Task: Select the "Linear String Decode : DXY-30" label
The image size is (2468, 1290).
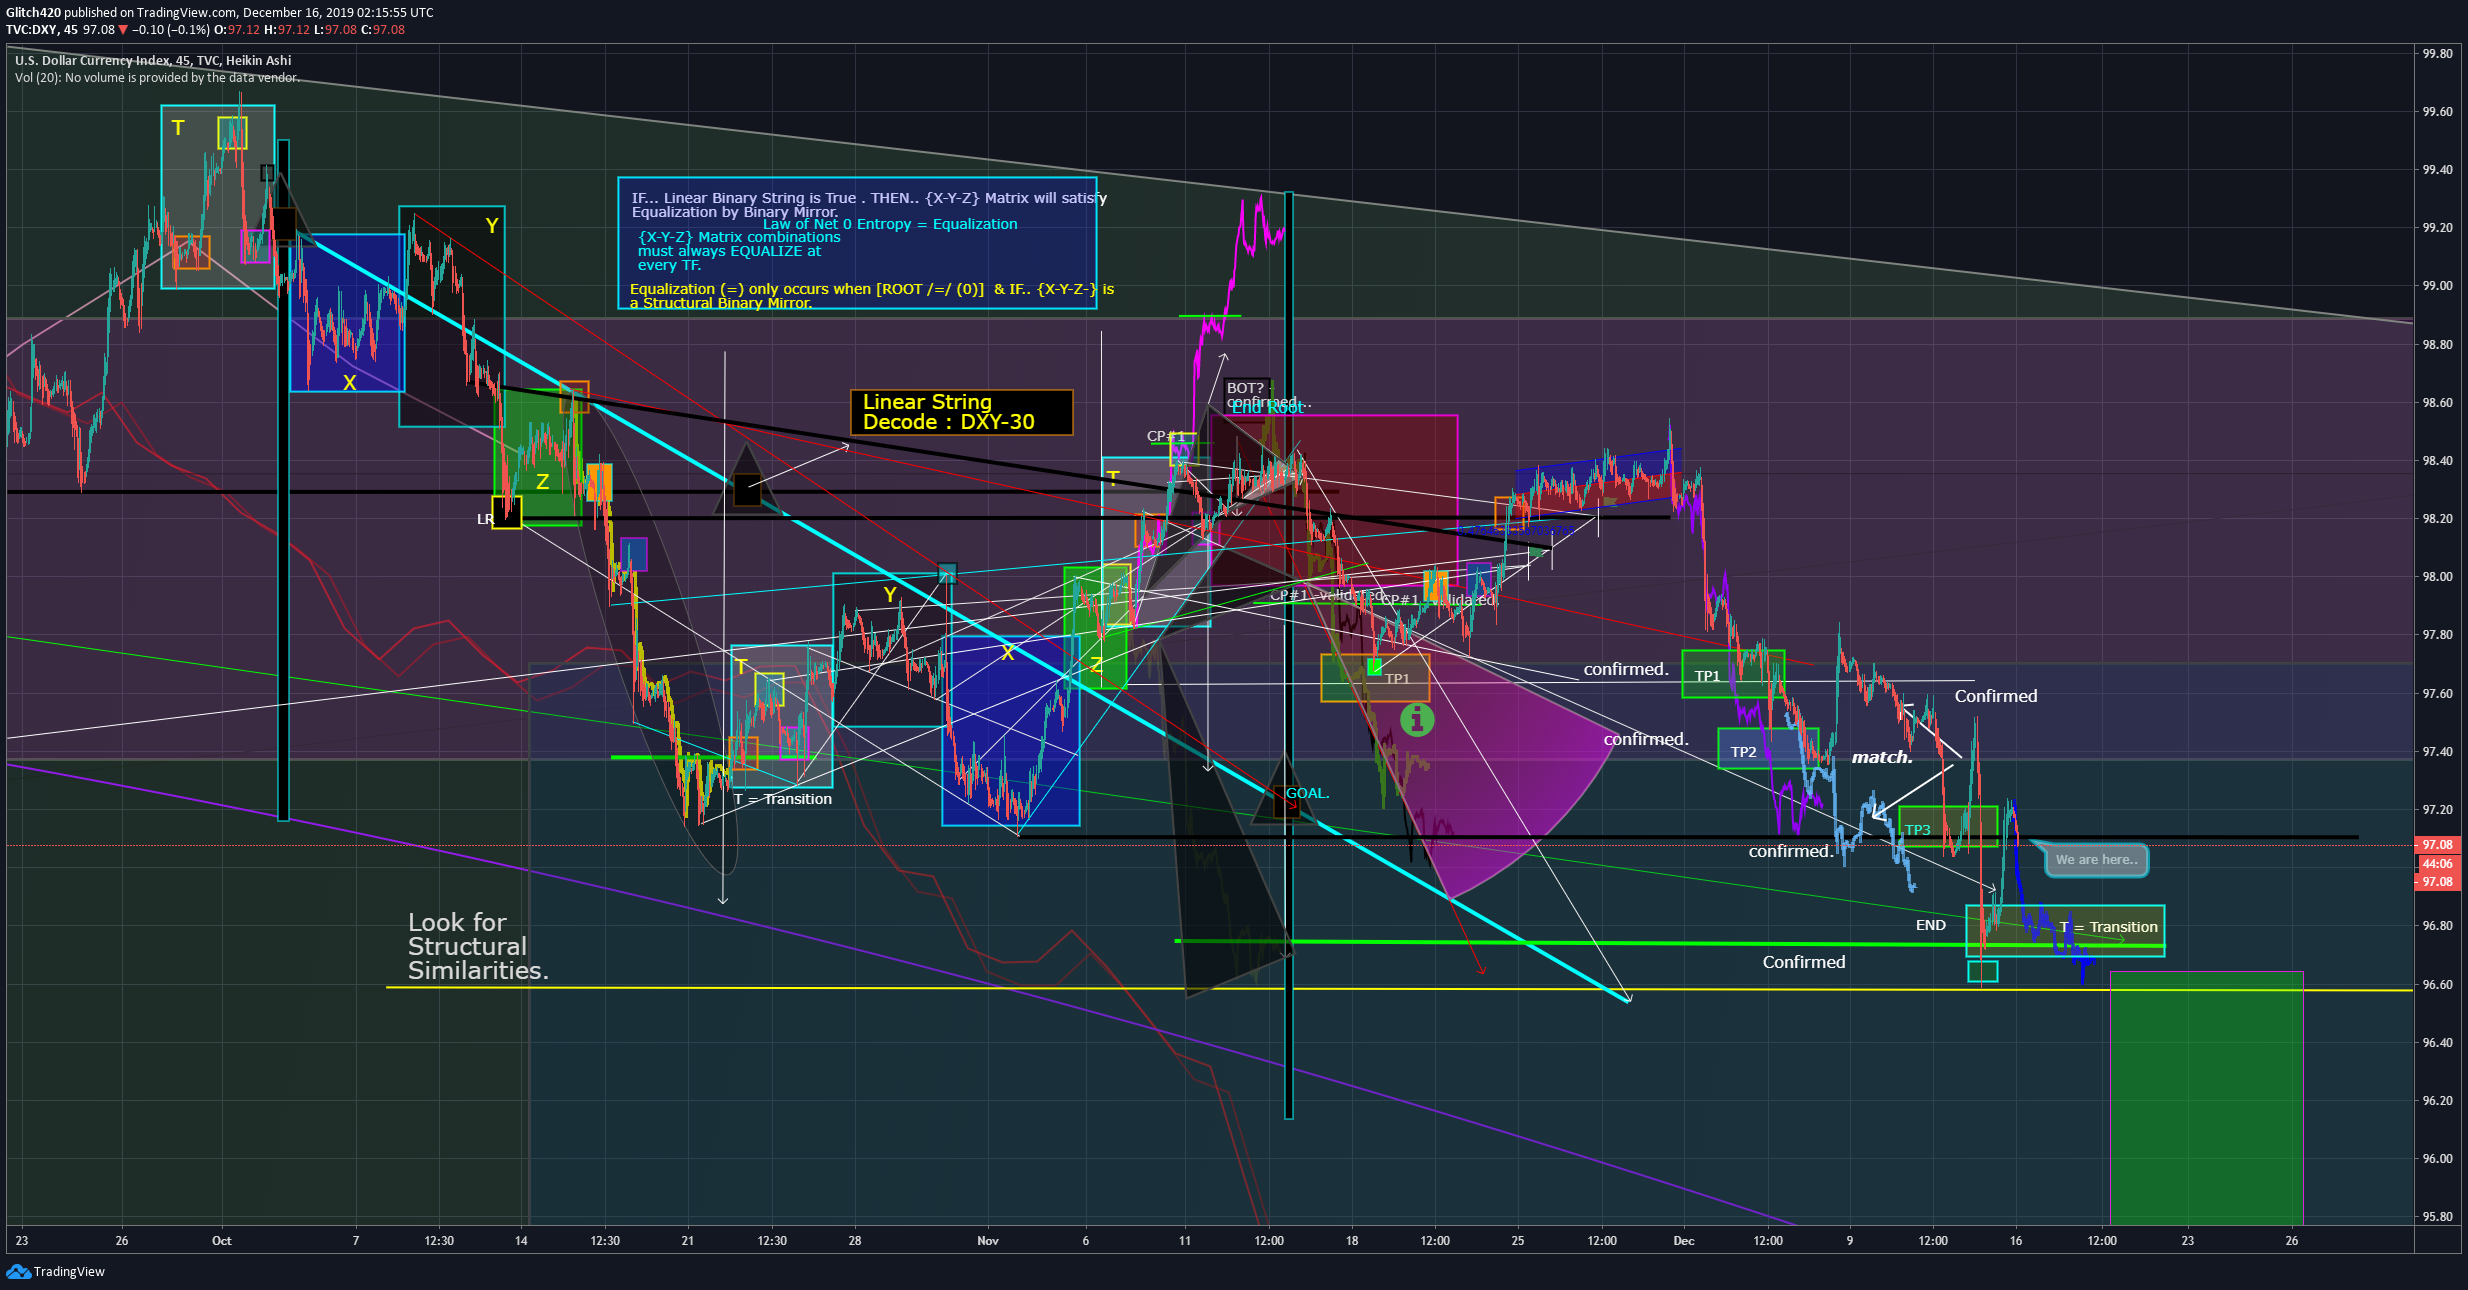Action: click(x=961, y=412)
